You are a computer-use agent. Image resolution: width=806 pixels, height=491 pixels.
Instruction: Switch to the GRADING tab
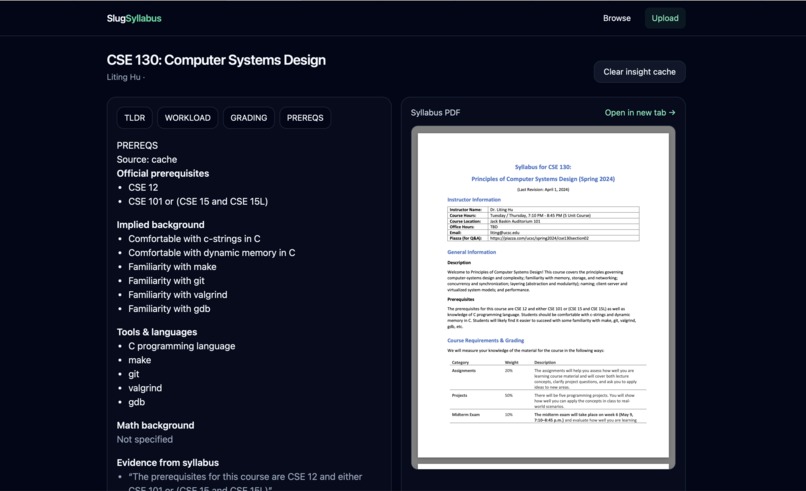(x=249, y=118)
